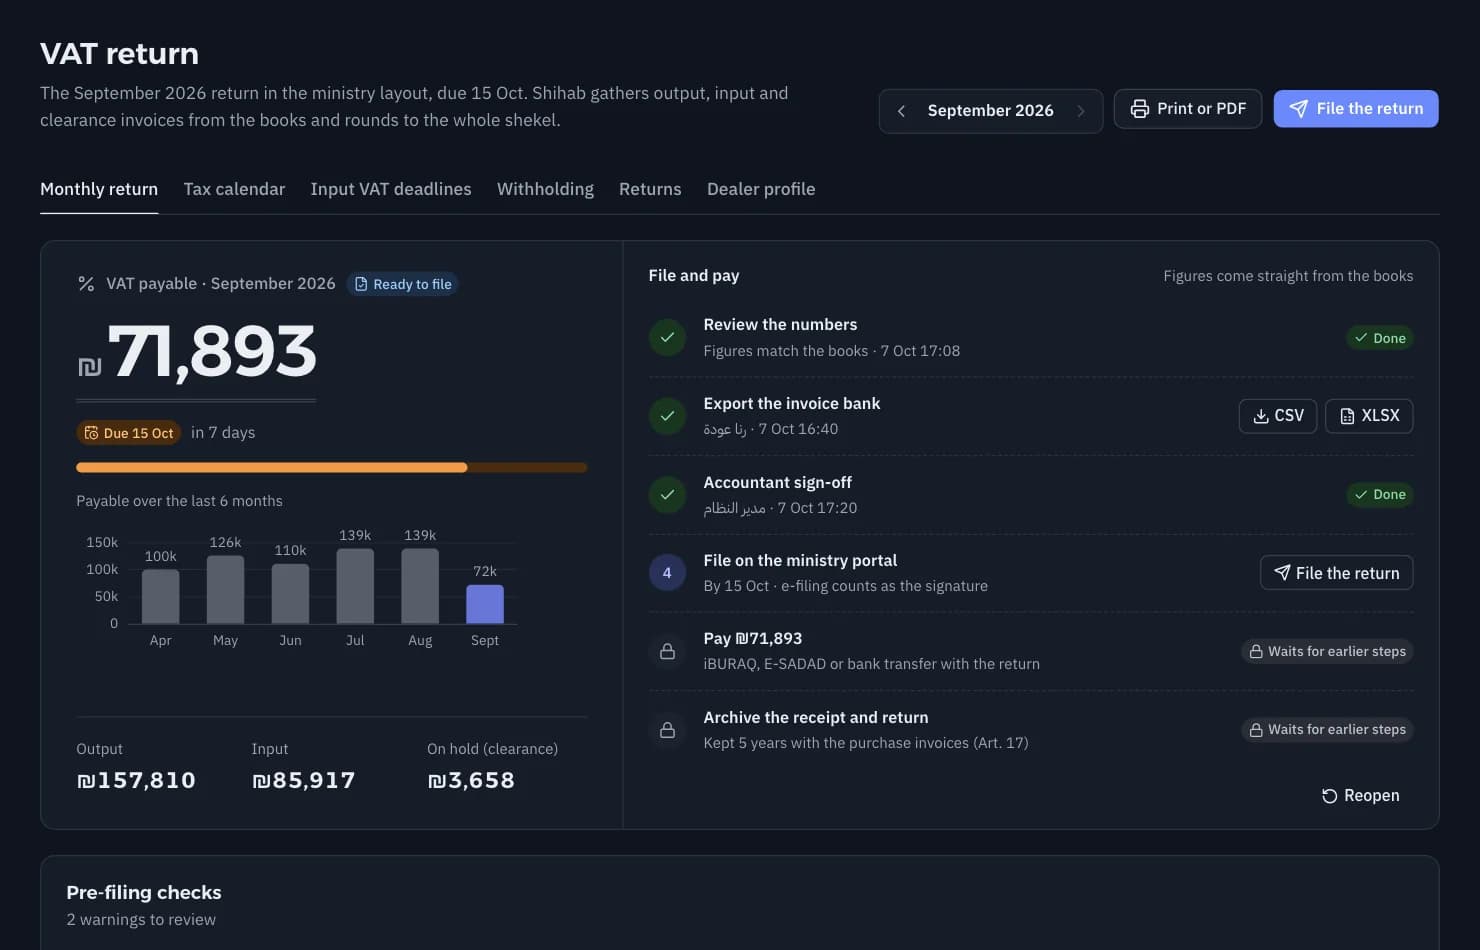Click the printer icon in Print or PDF
The image size is (1480, 950).
1139,109
